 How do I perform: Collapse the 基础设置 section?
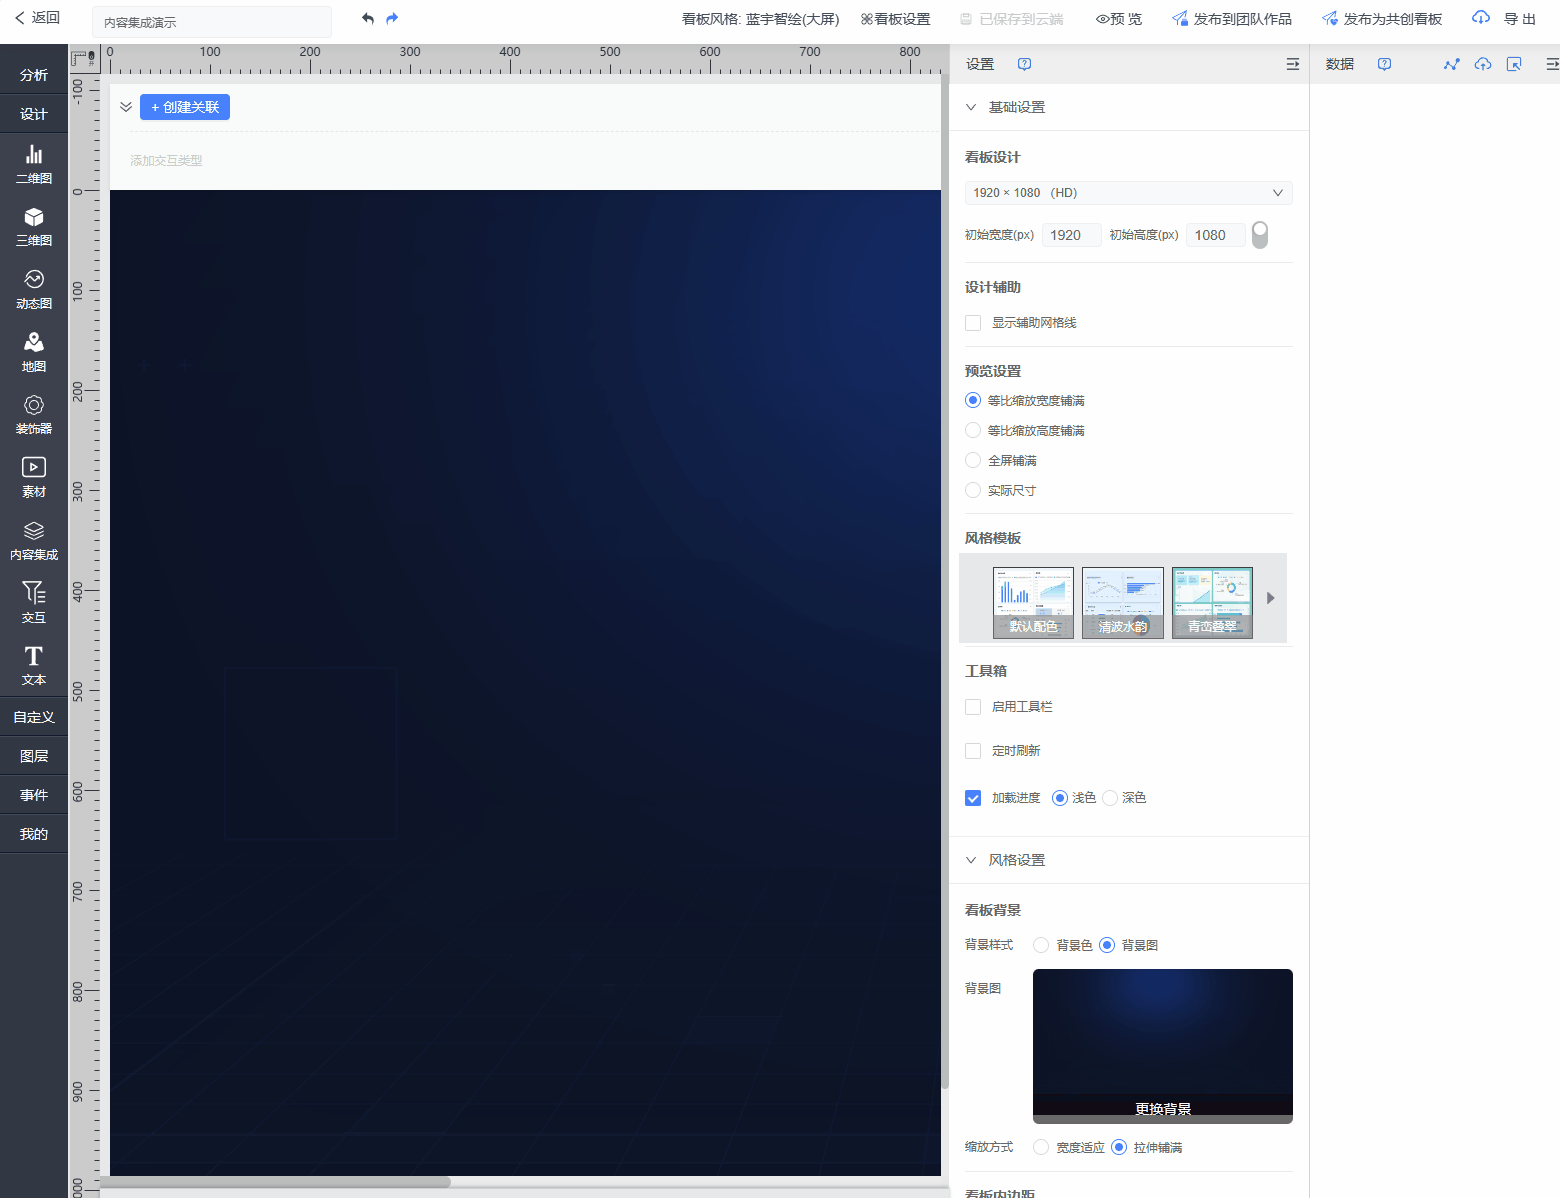(971, 107)
